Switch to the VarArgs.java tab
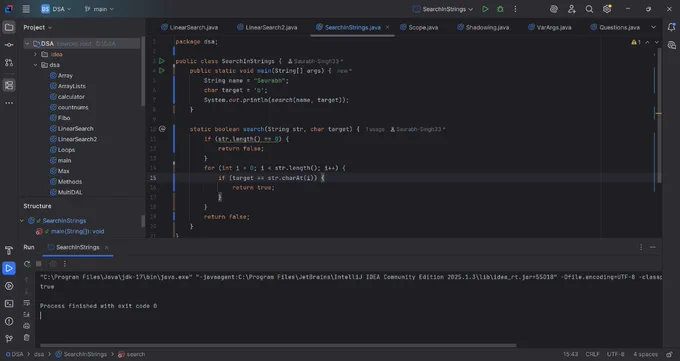 (549, 27)
